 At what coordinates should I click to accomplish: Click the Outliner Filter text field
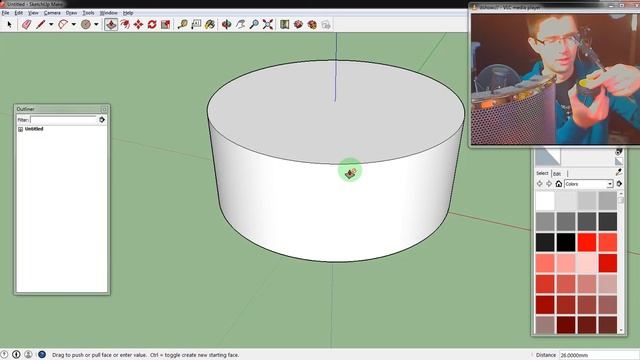(x=63, y=120)
